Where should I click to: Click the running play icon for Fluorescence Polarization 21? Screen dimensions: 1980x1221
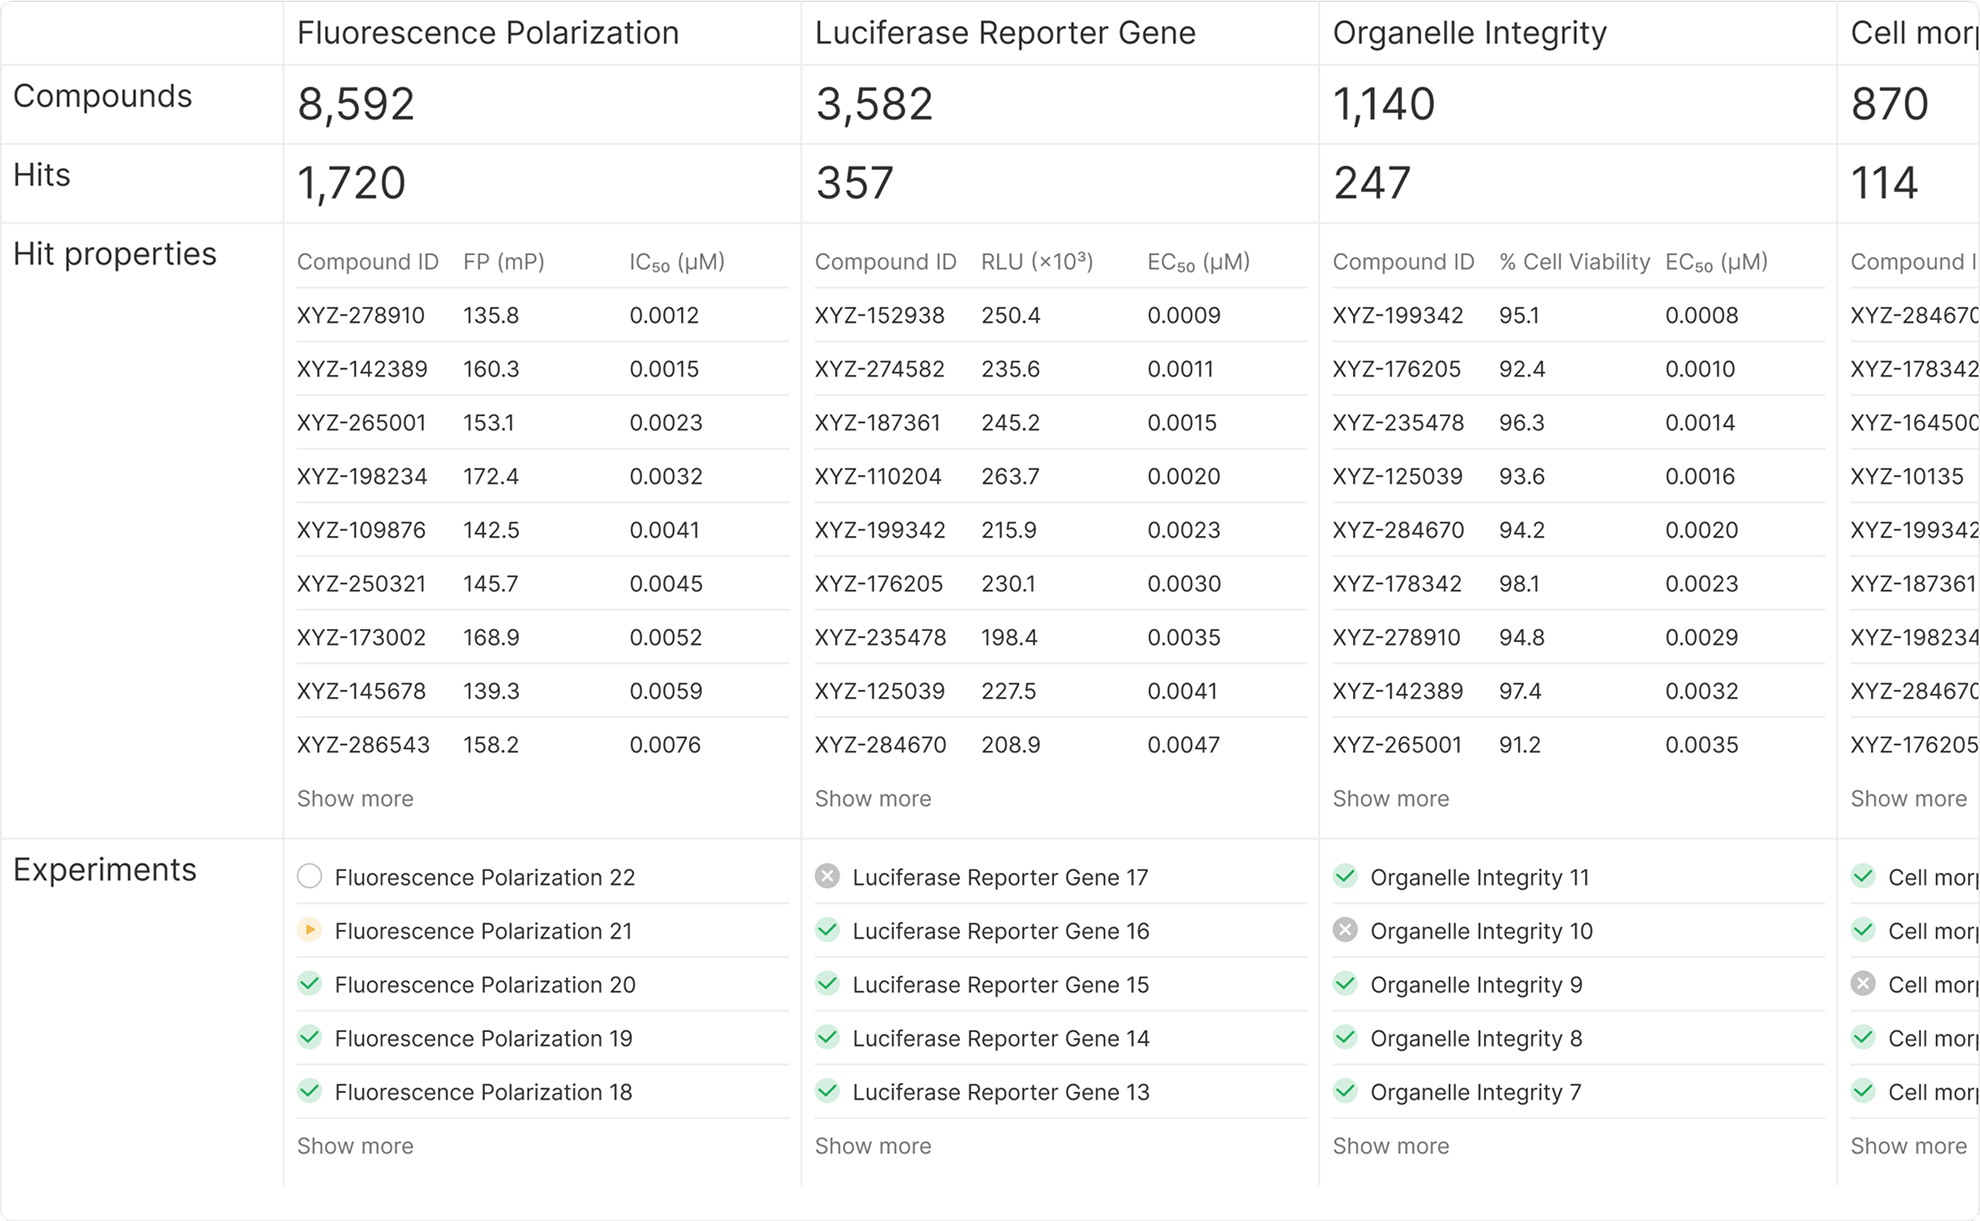pos(310,930)
